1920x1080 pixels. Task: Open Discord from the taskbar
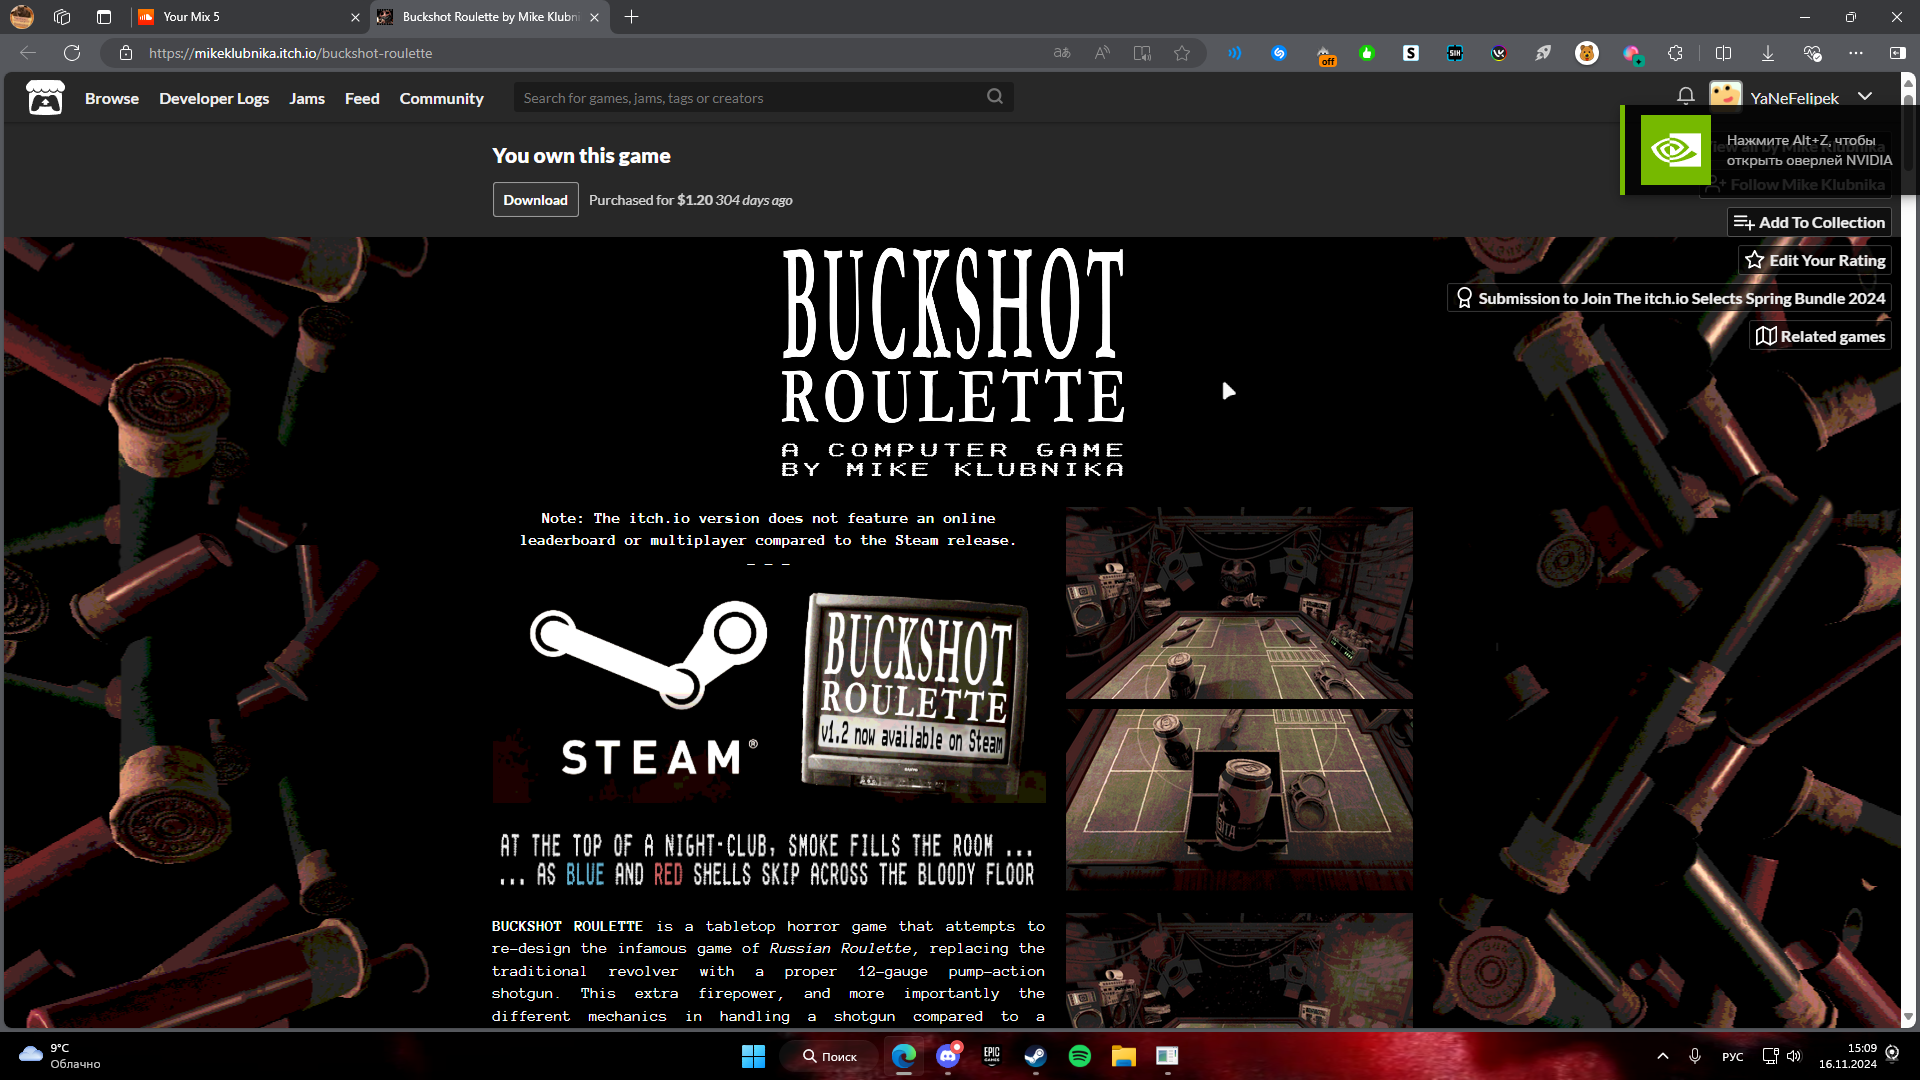(948, 1056)
